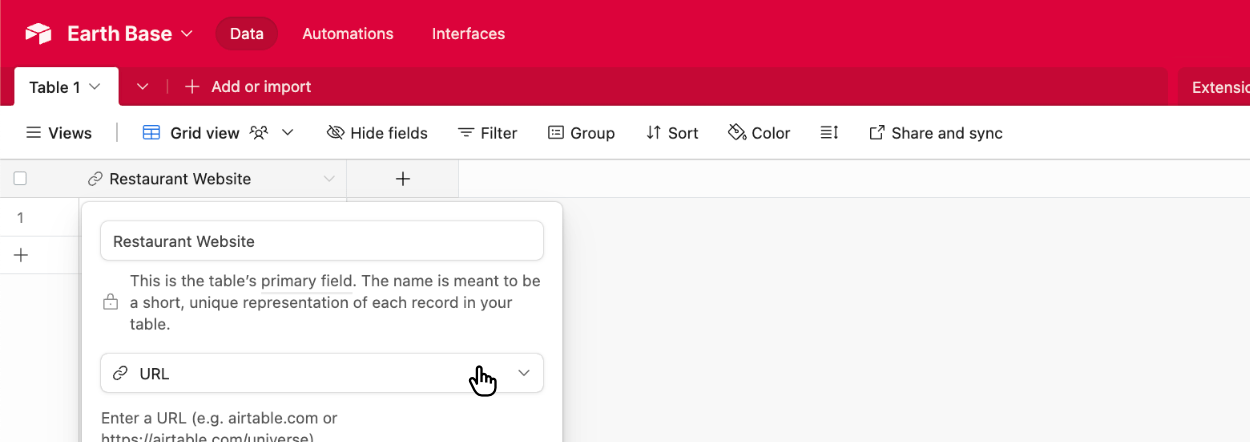This screenshot has width=1250, height=442.
Task: Expand the tables list chevron
Action: coord(142,87)
